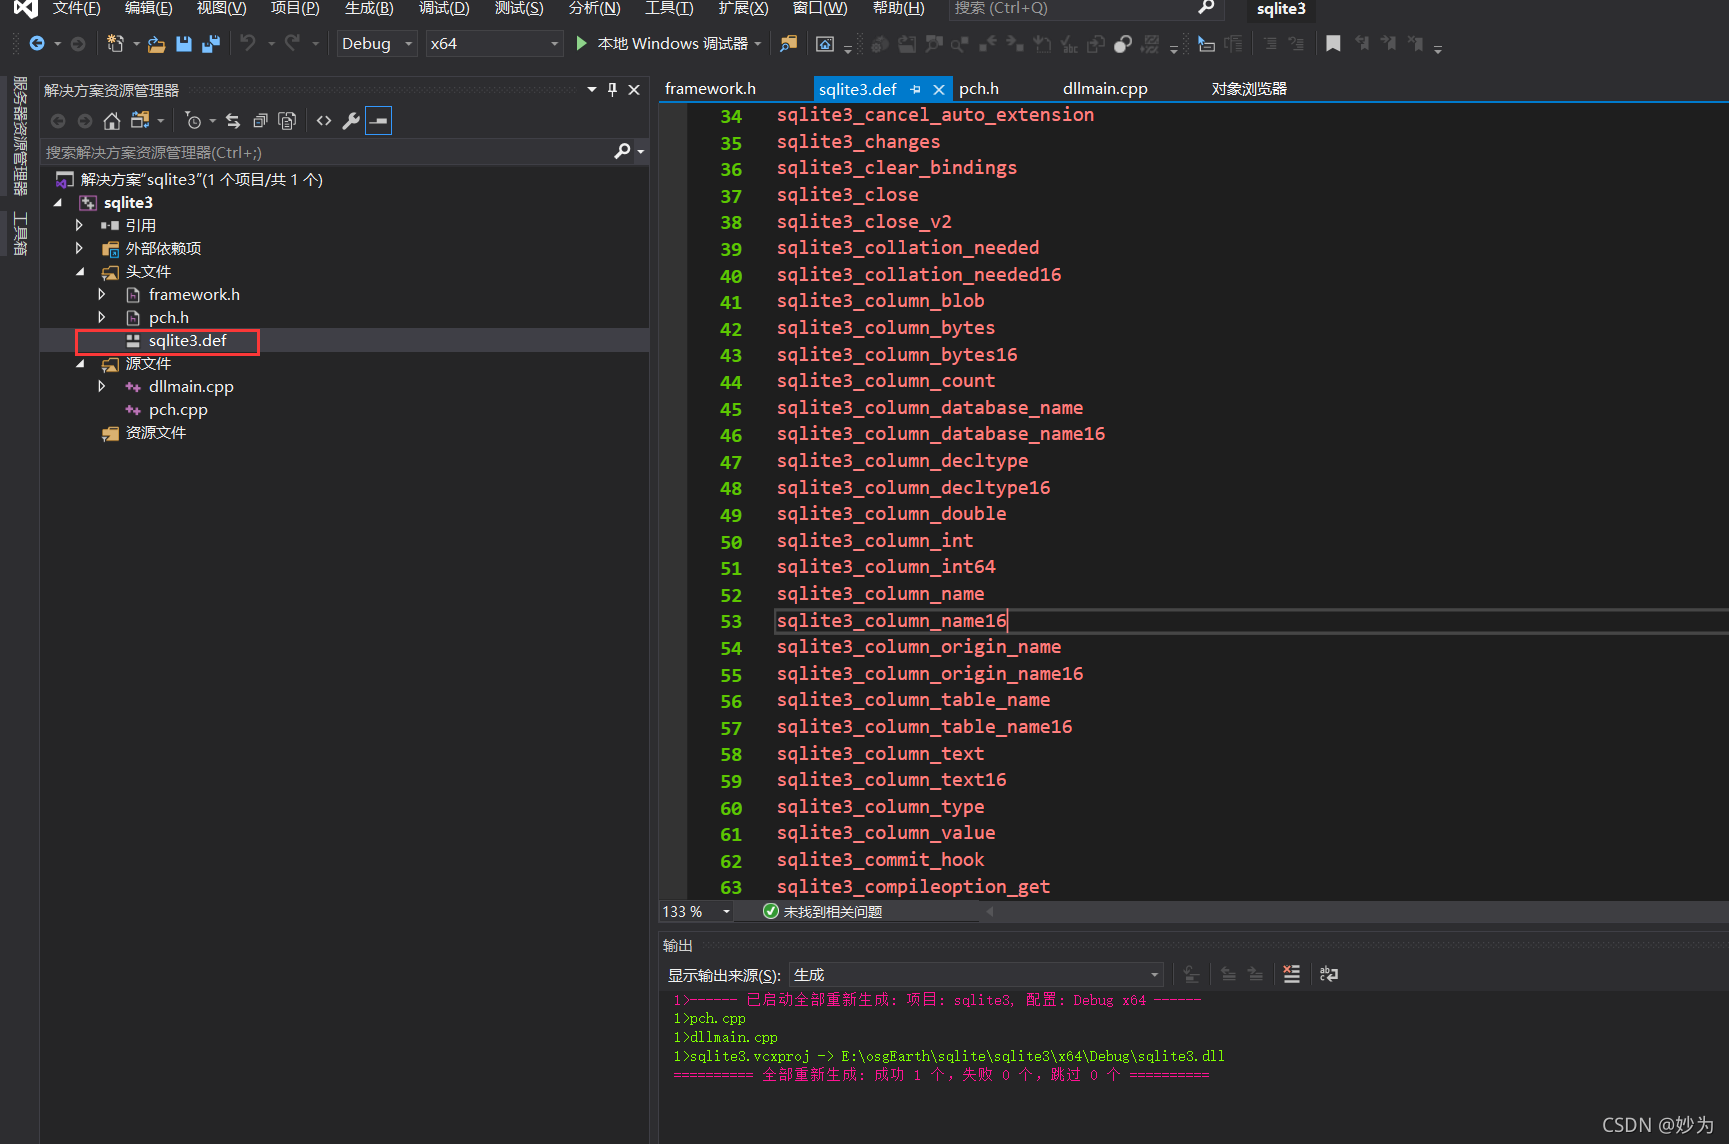This screenshot has width=1729, height=1144.
Task: Click Switch Views icon in Solution Explorer
Action: click(140, 121)
